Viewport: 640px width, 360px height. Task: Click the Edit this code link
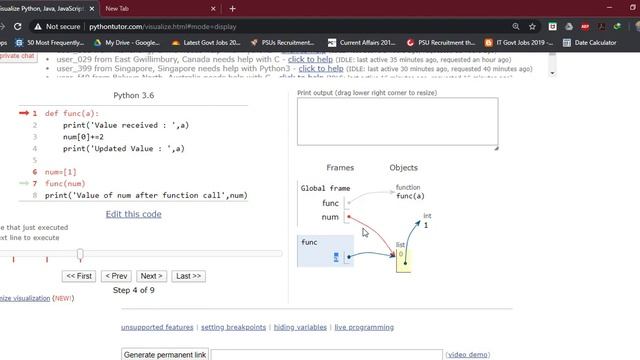pyautogui.click(x=133, y=214)
